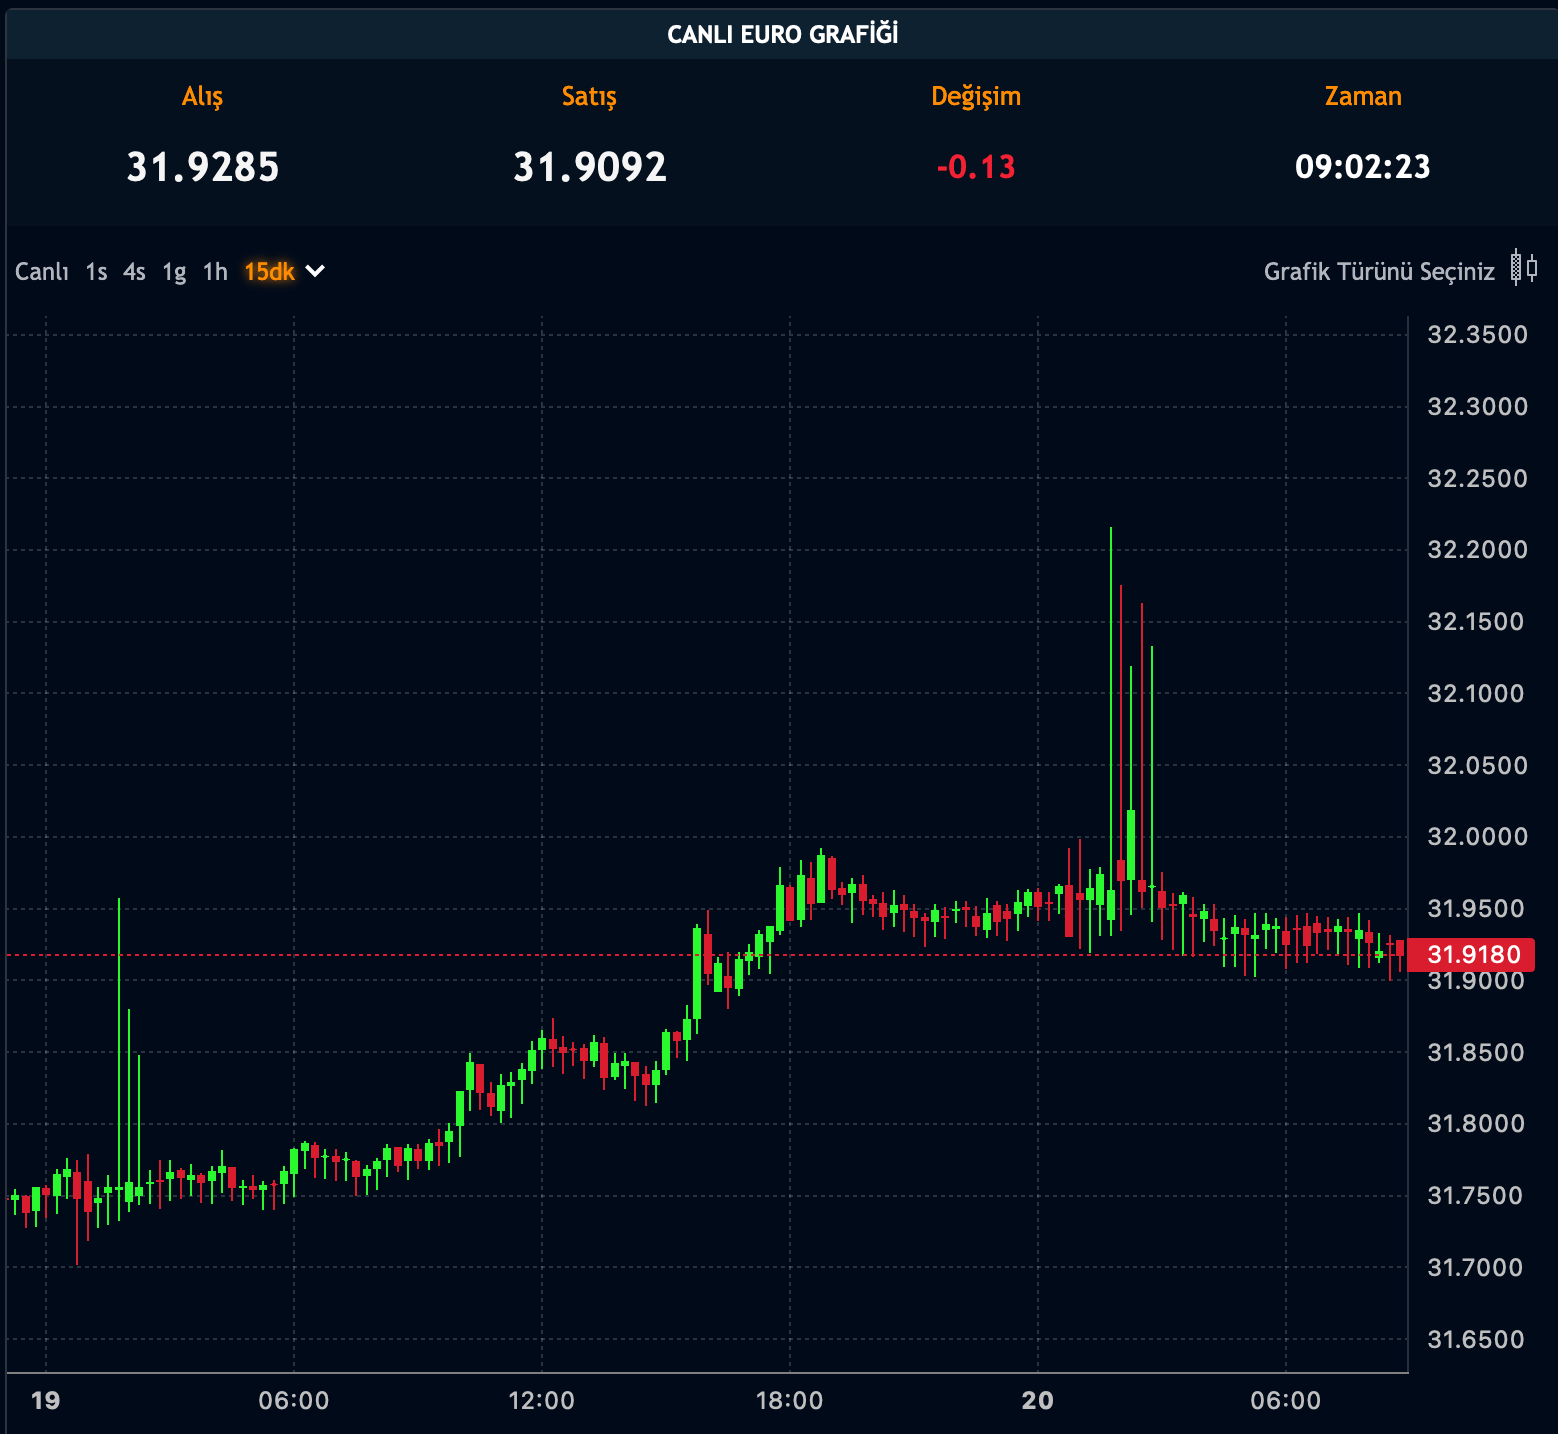Switch to the Canlı live view

[41, 272]
